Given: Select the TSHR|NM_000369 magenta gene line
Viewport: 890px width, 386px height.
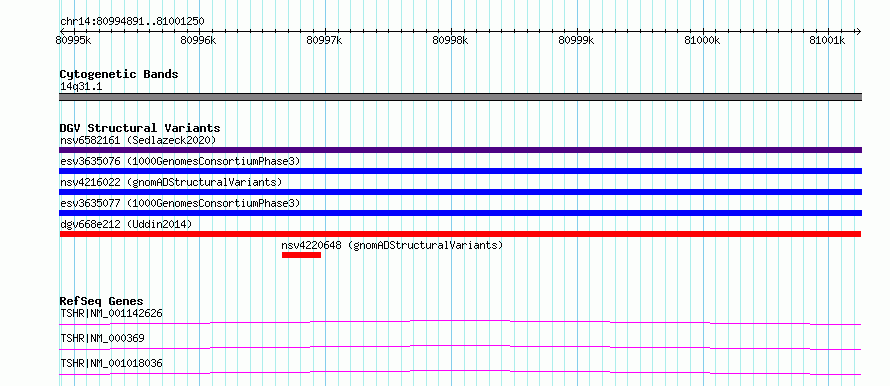Looking at the screenshot, I should pos(460,347).
